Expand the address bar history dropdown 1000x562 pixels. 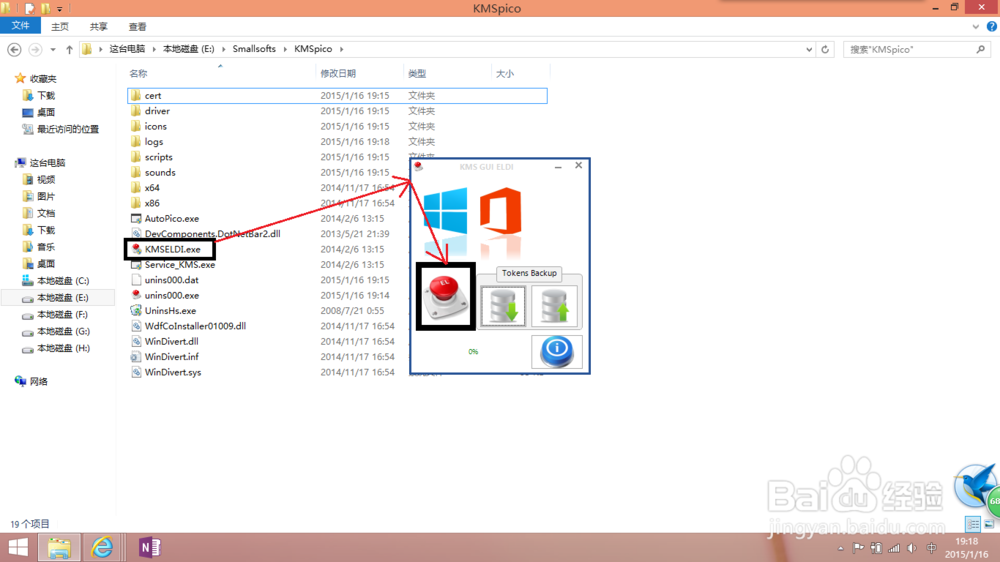(809, 49)
